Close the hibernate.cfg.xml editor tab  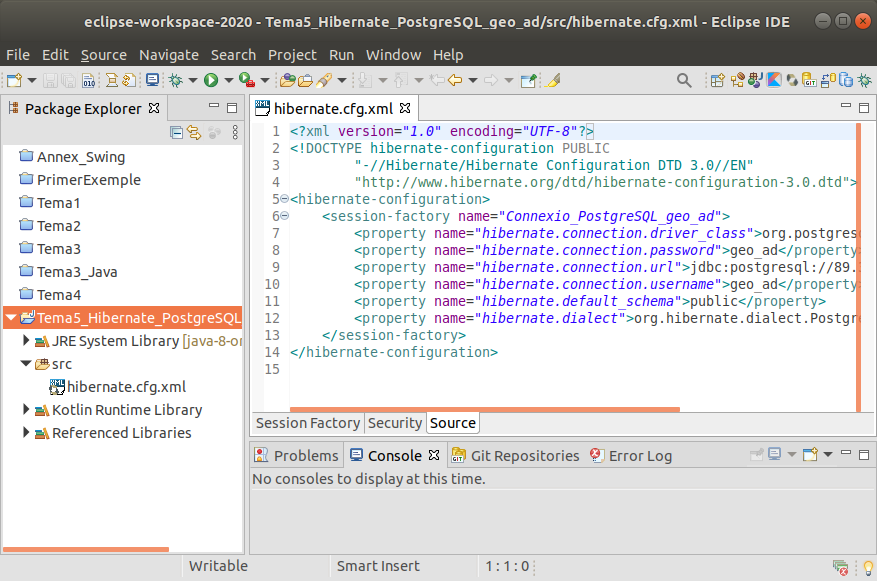405,108
